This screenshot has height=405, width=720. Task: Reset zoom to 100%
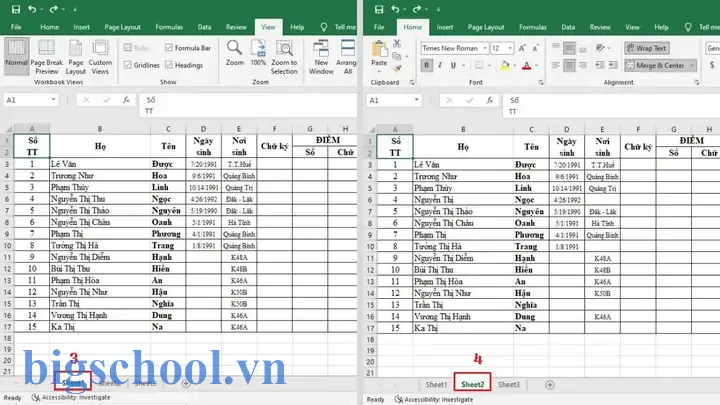point(258,53)
